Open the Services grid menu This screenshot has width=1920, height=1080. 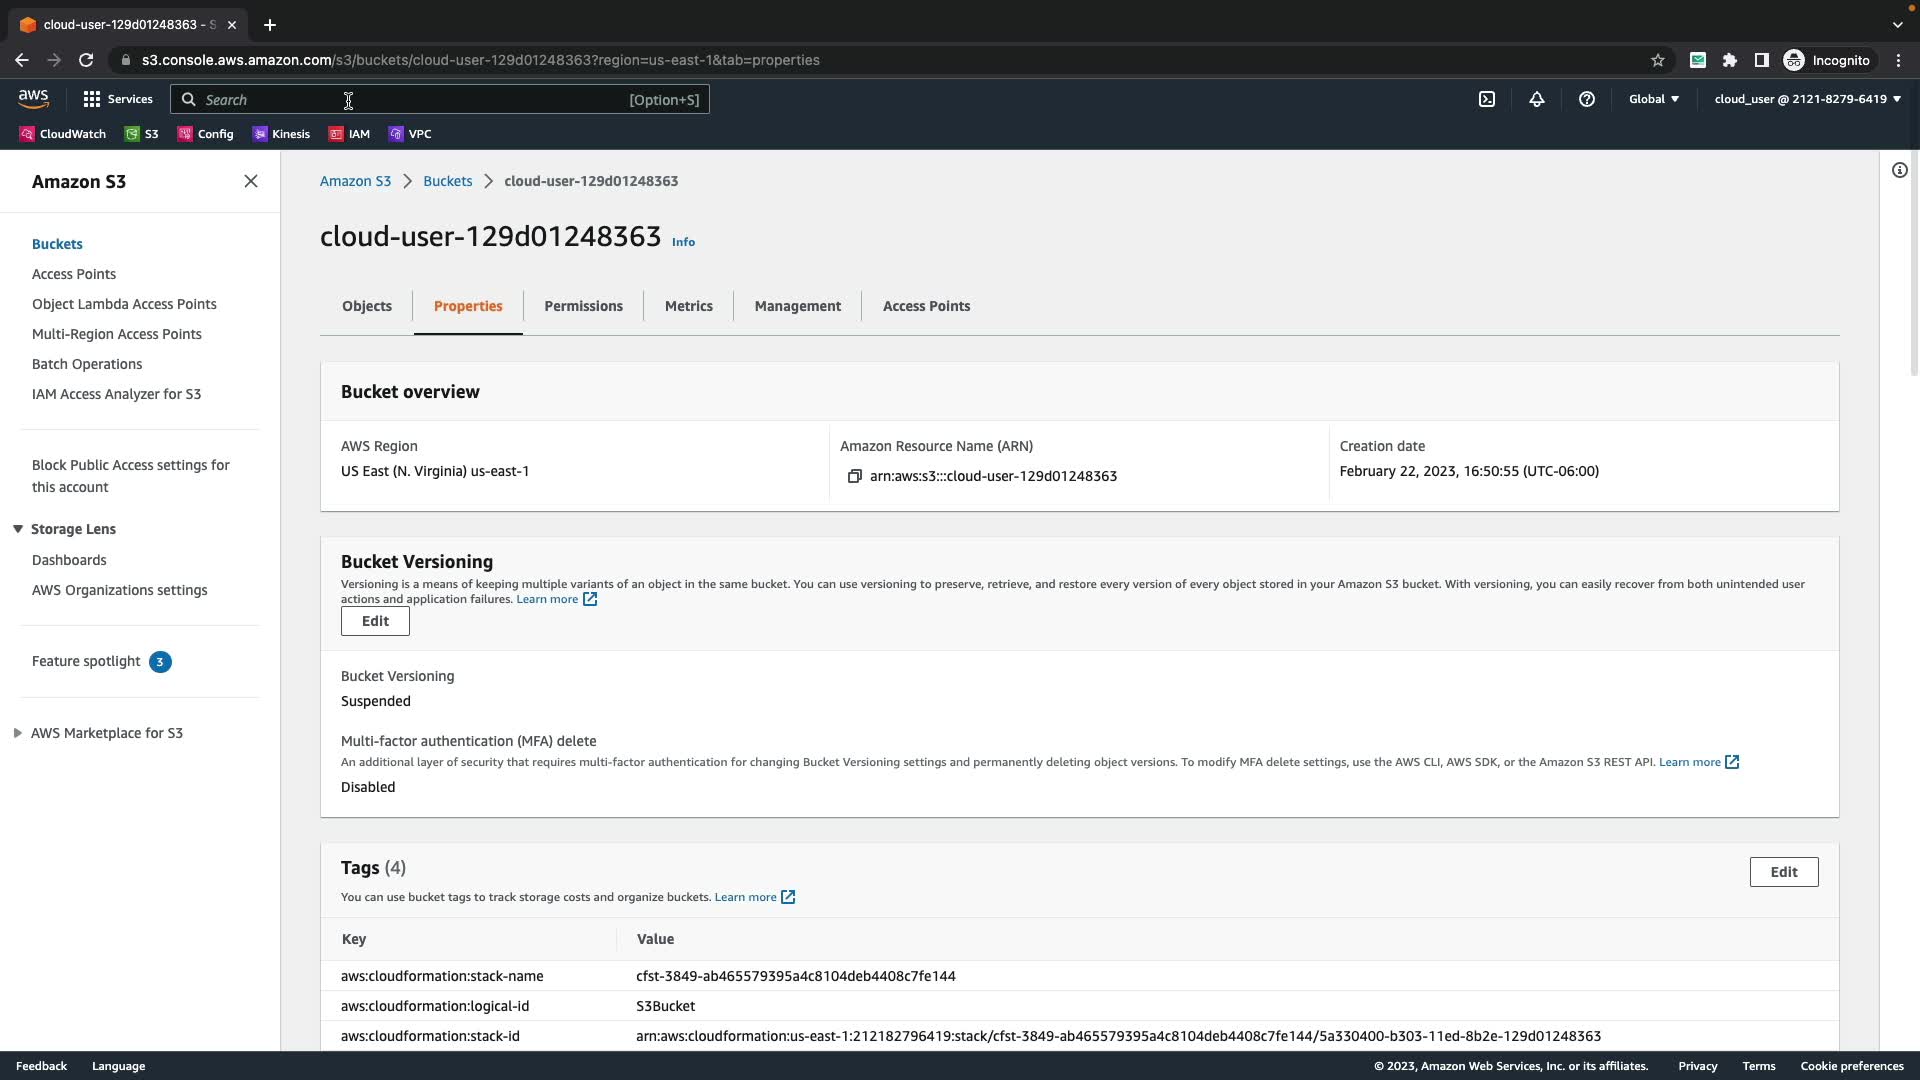[x=118, y=99]
